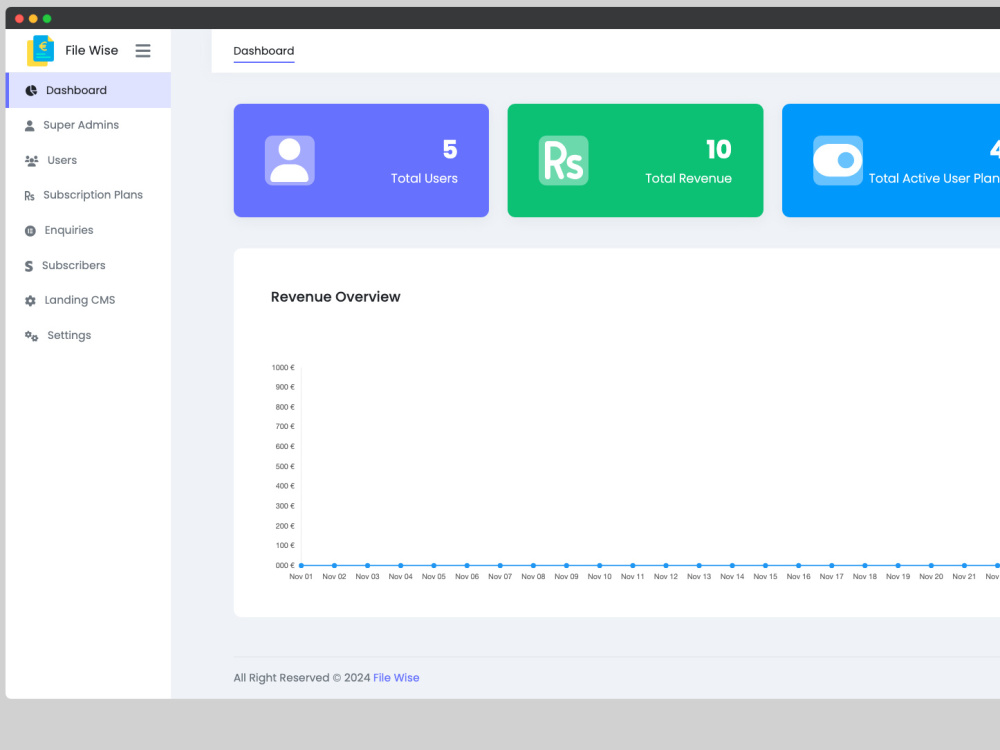
Task: Click the Nov 01 chart data point
Action: pyautogui.click(x=301, y=565)
